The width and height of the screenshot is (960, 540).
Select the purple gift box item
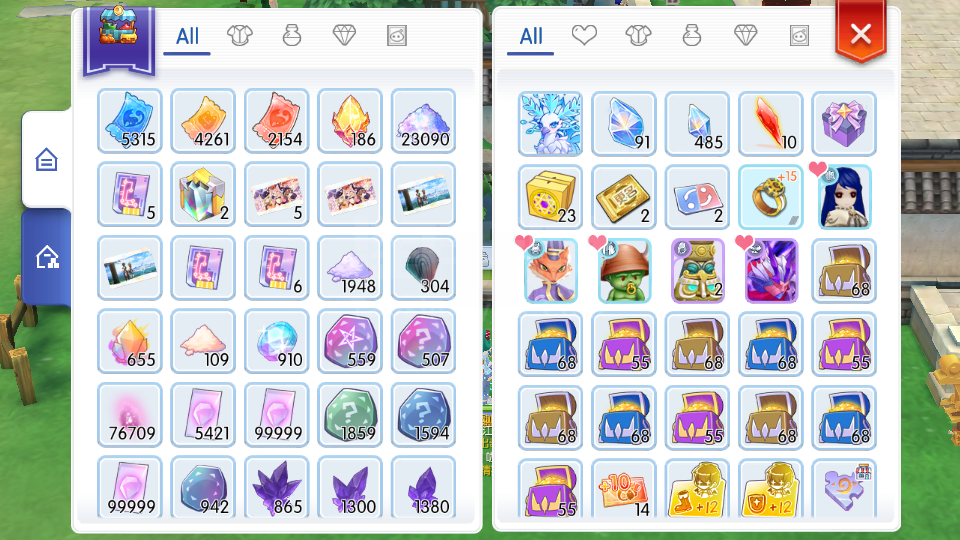[844, 124]
